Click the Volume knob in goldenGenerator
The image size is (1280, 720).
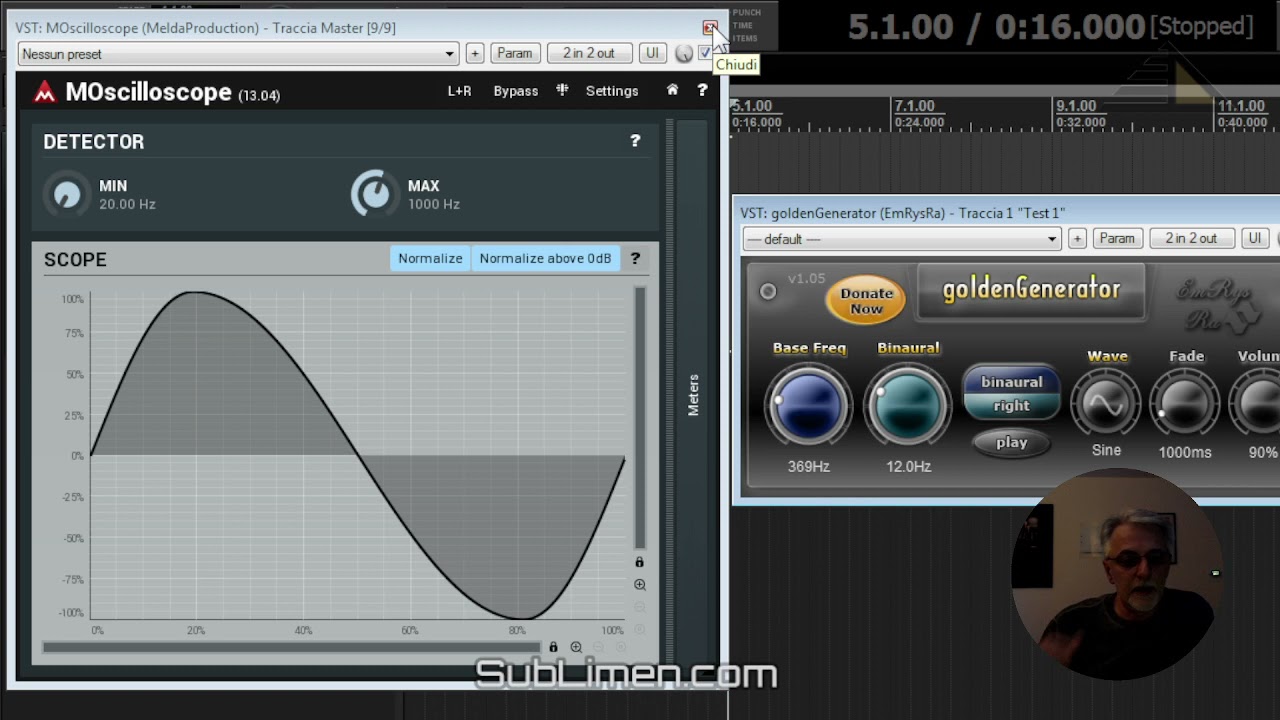pos(1258,404)
